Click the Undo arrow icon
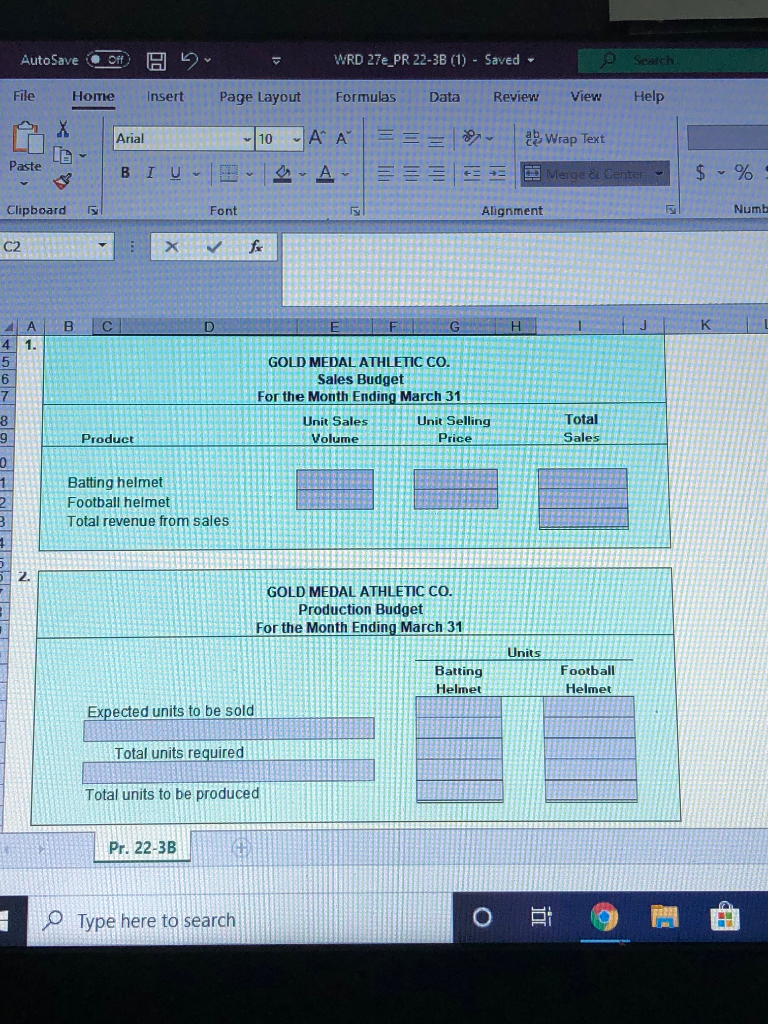This screenshot has height=1024, width=768. [x=189, y=60]
